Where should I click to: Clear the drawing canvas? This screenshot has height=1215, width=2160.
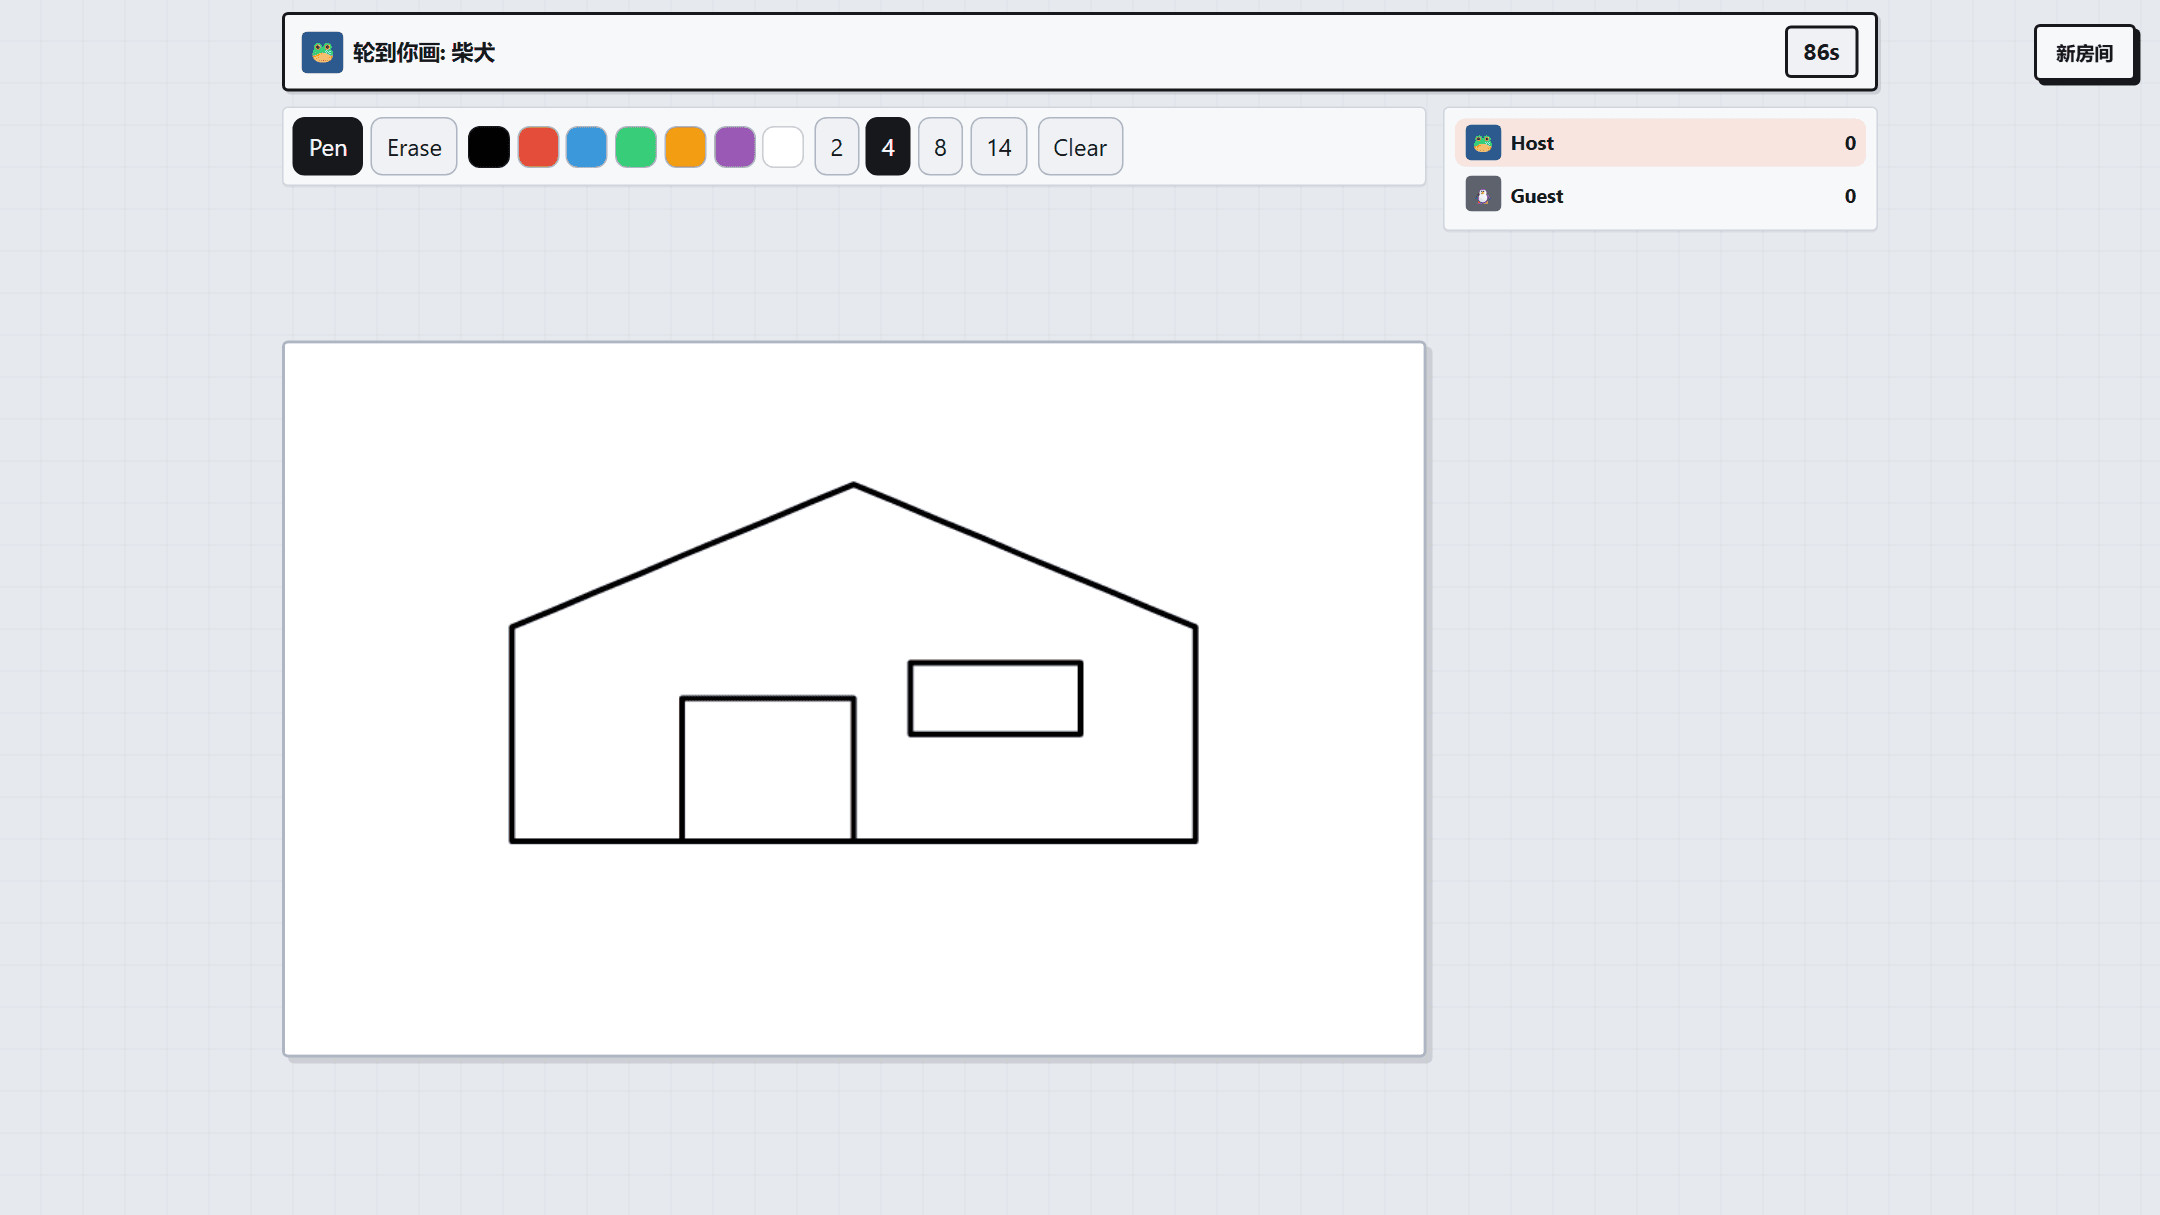pyautogui.click(x=1080, y=147)
